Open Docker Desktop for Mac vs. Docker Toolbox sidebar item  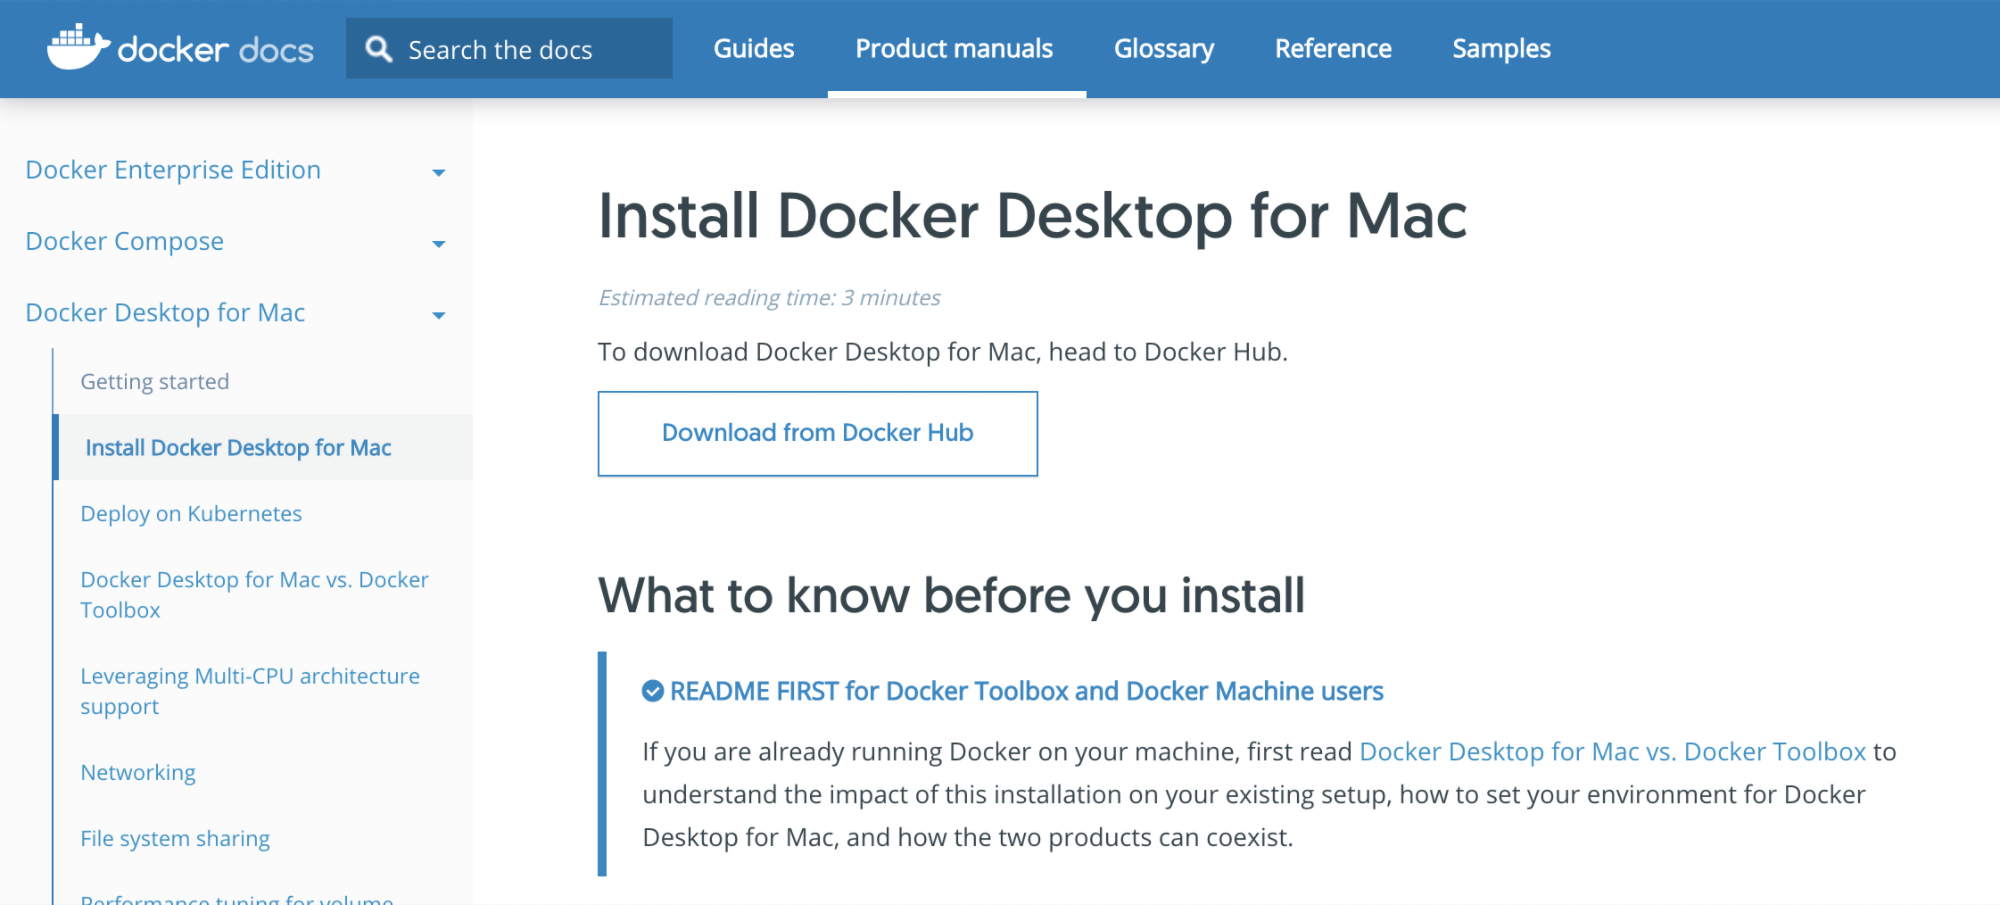[254, 594]
